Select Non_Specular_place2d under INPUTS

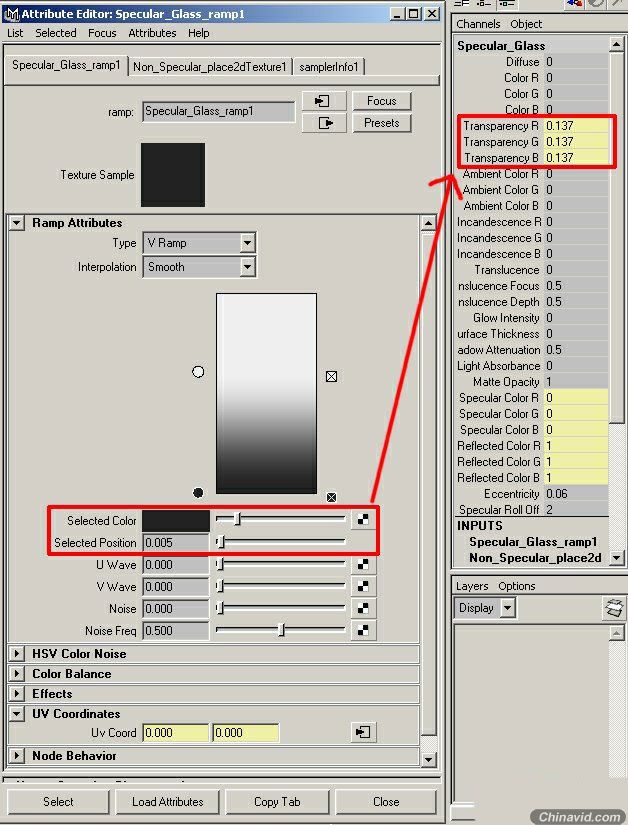coord(535,558)
